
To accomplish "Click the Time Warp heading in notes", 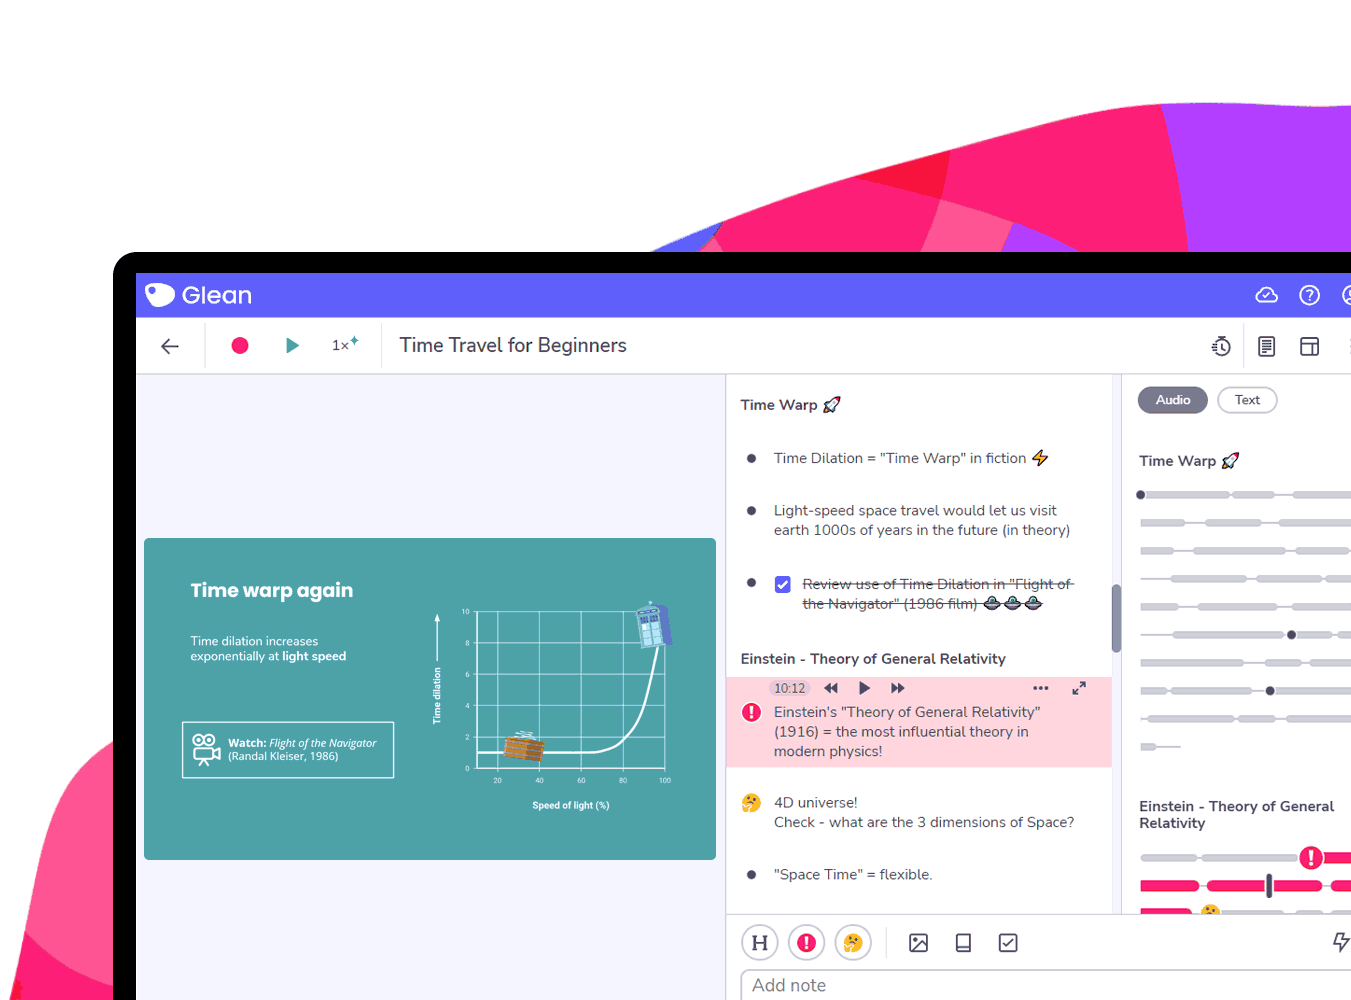I will point(791,404).
